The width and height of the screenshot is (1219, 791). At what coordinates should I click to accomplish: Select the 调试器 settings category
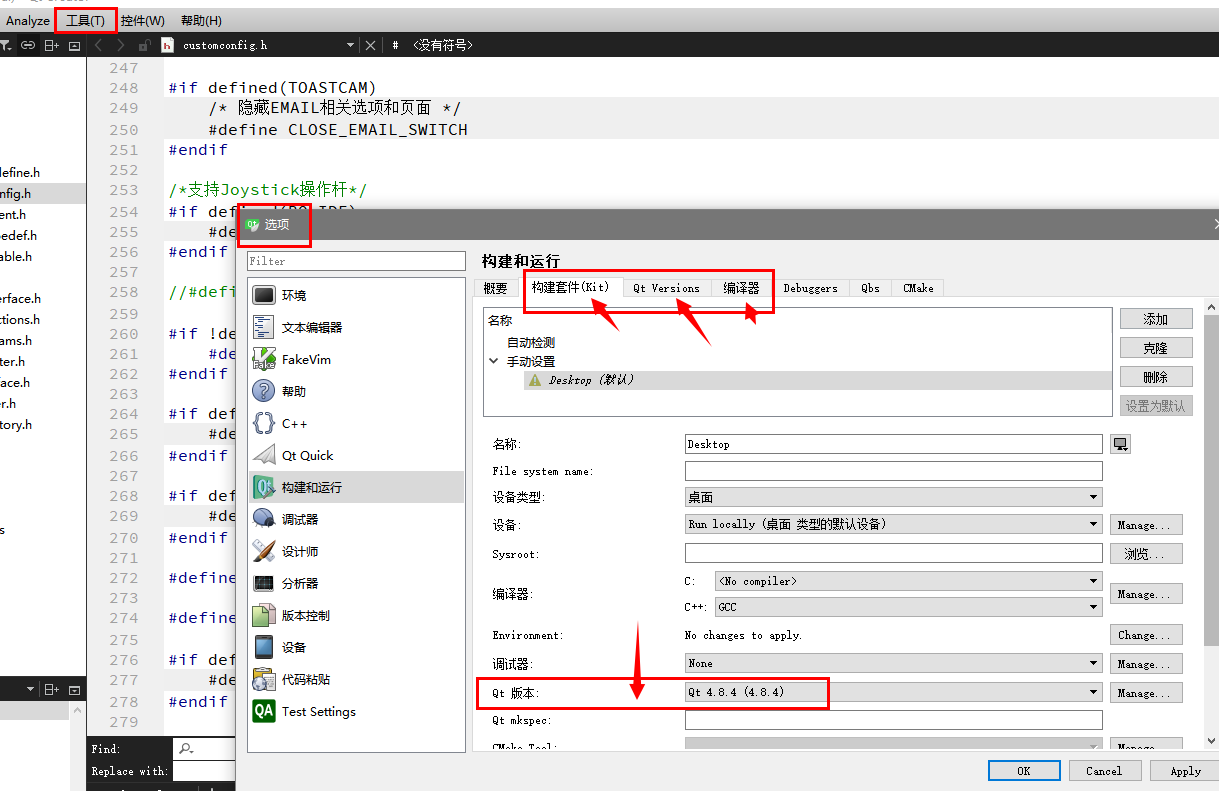[294, 519]
